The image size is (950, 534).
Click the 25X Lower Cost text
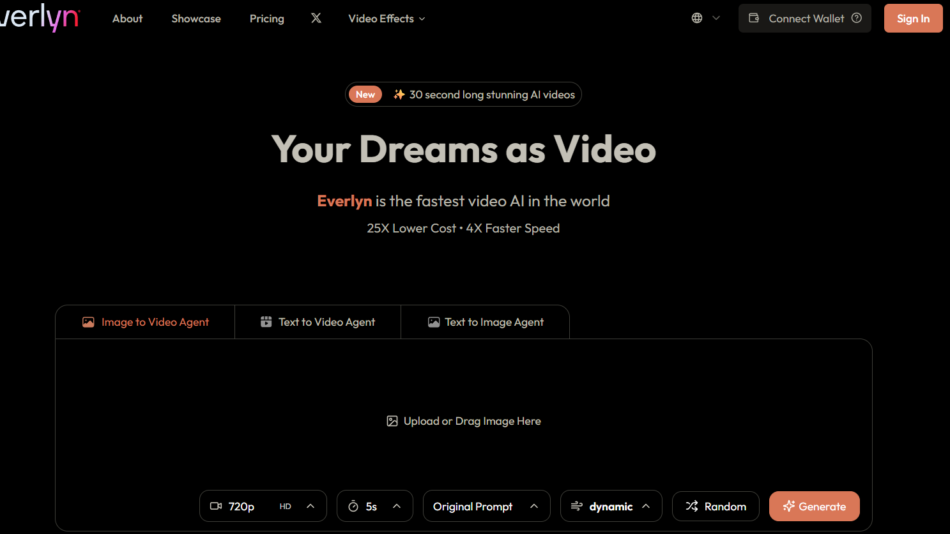pos(411,229)
